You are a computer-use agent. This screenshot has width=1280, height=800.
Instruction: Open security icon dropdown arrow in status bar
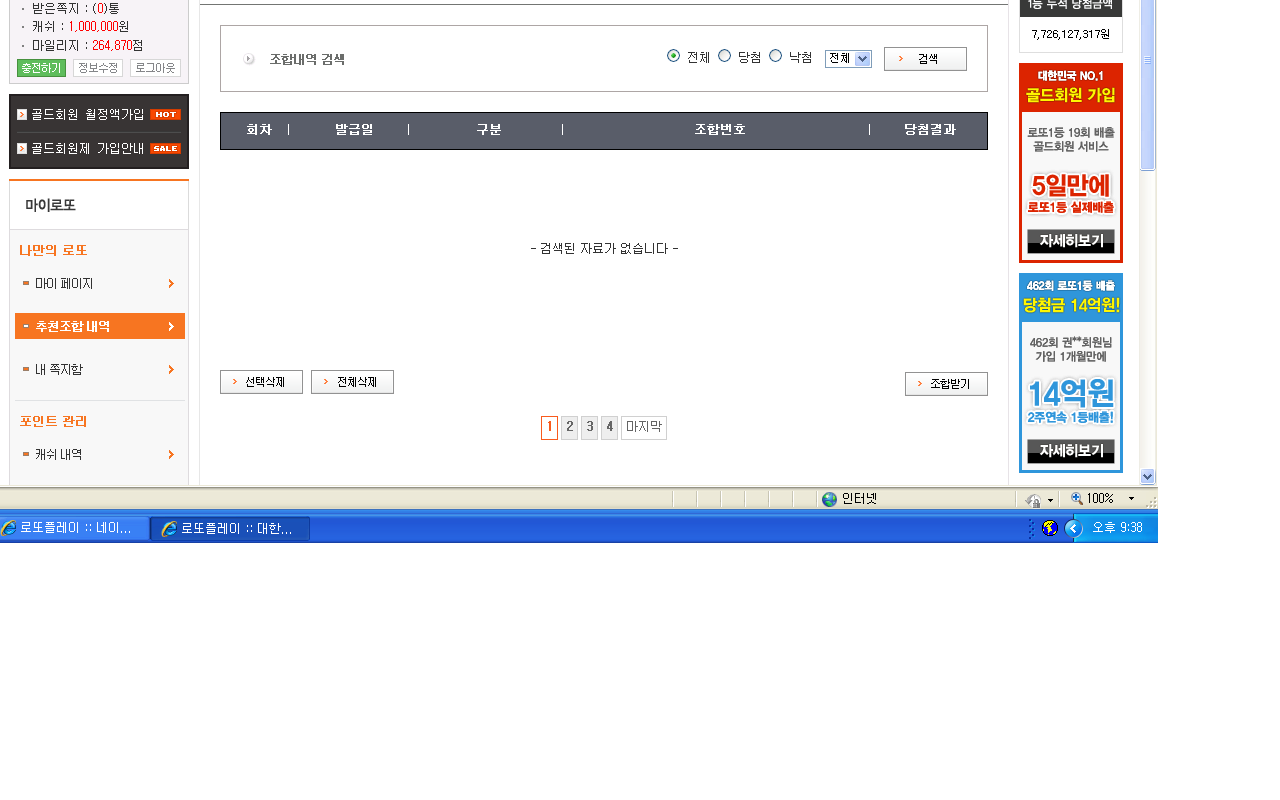pos(1050,500)
